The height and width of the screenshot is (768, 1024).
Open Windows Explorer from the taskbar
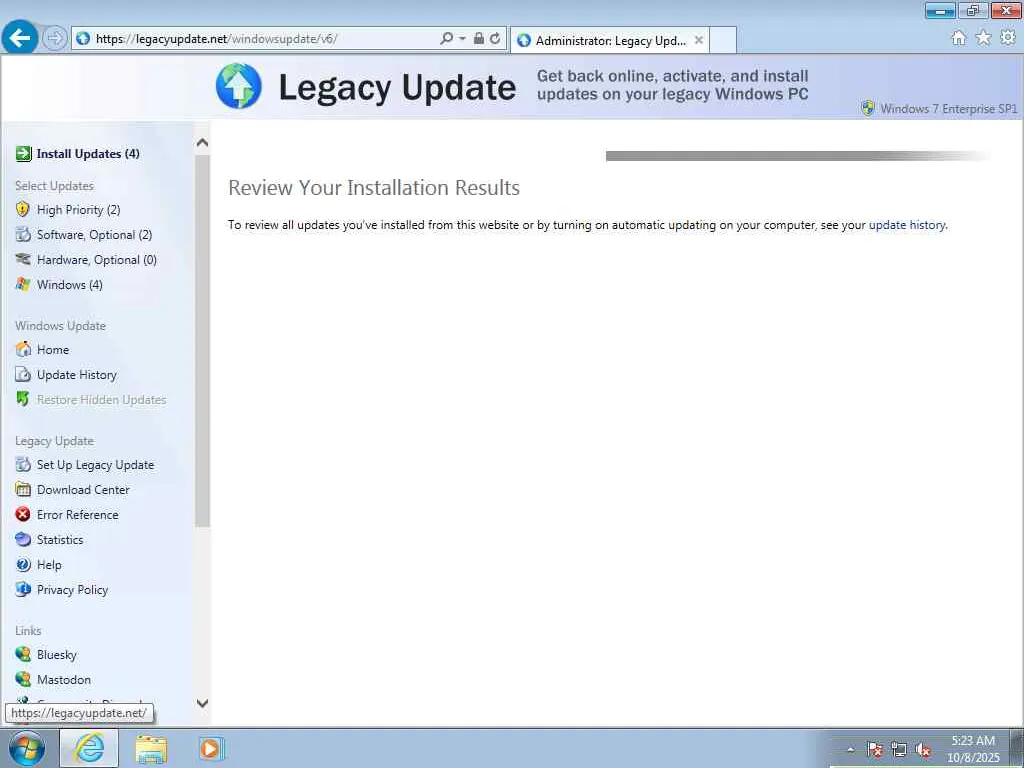click(151, 748)
